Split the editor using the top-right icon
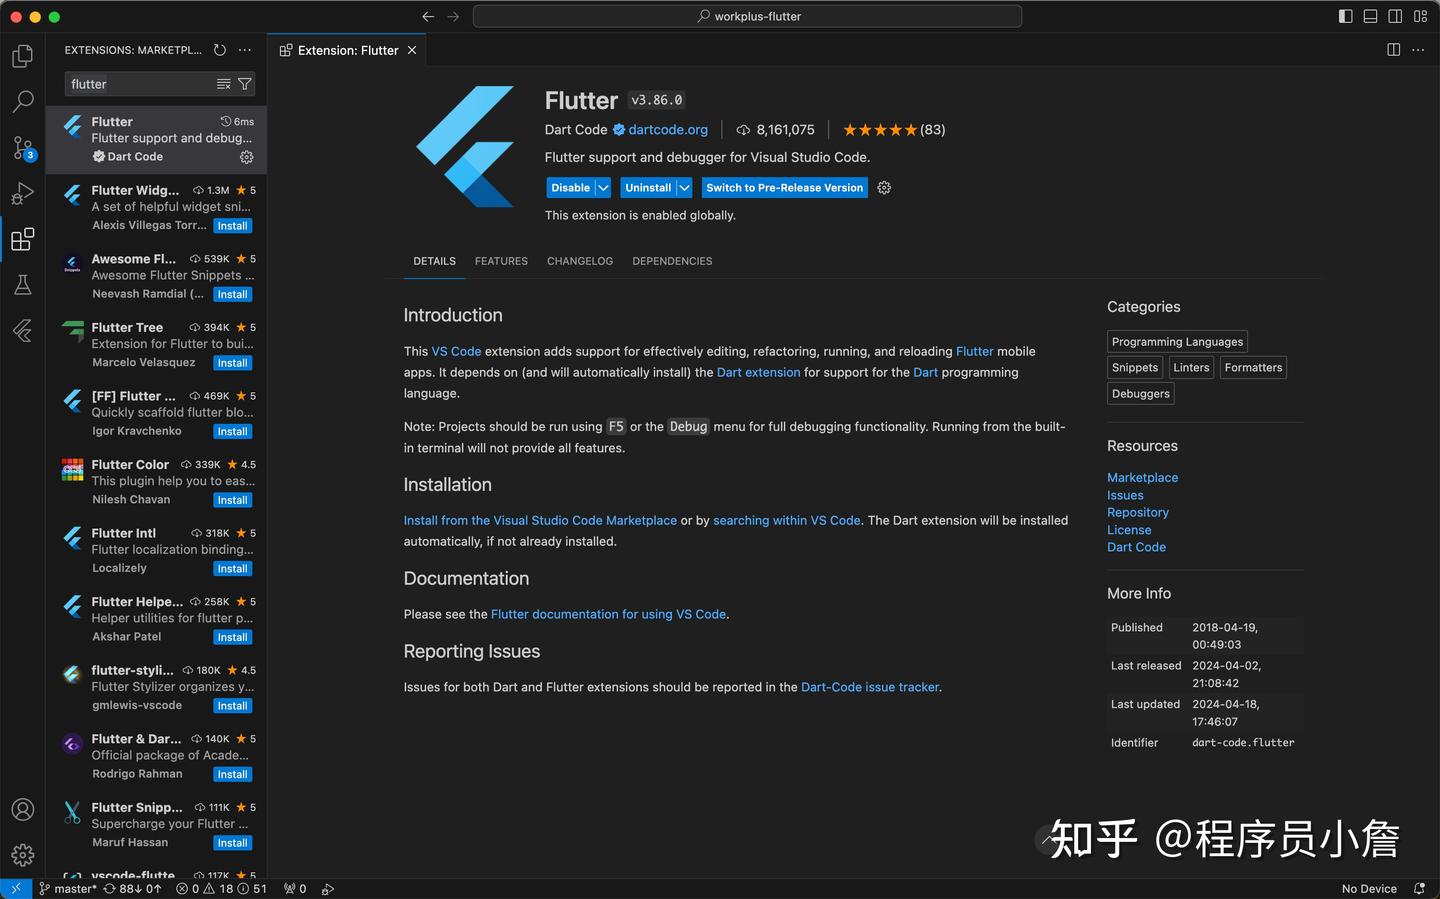This screenshot has height=899, width=1440. click(1393, 49)
